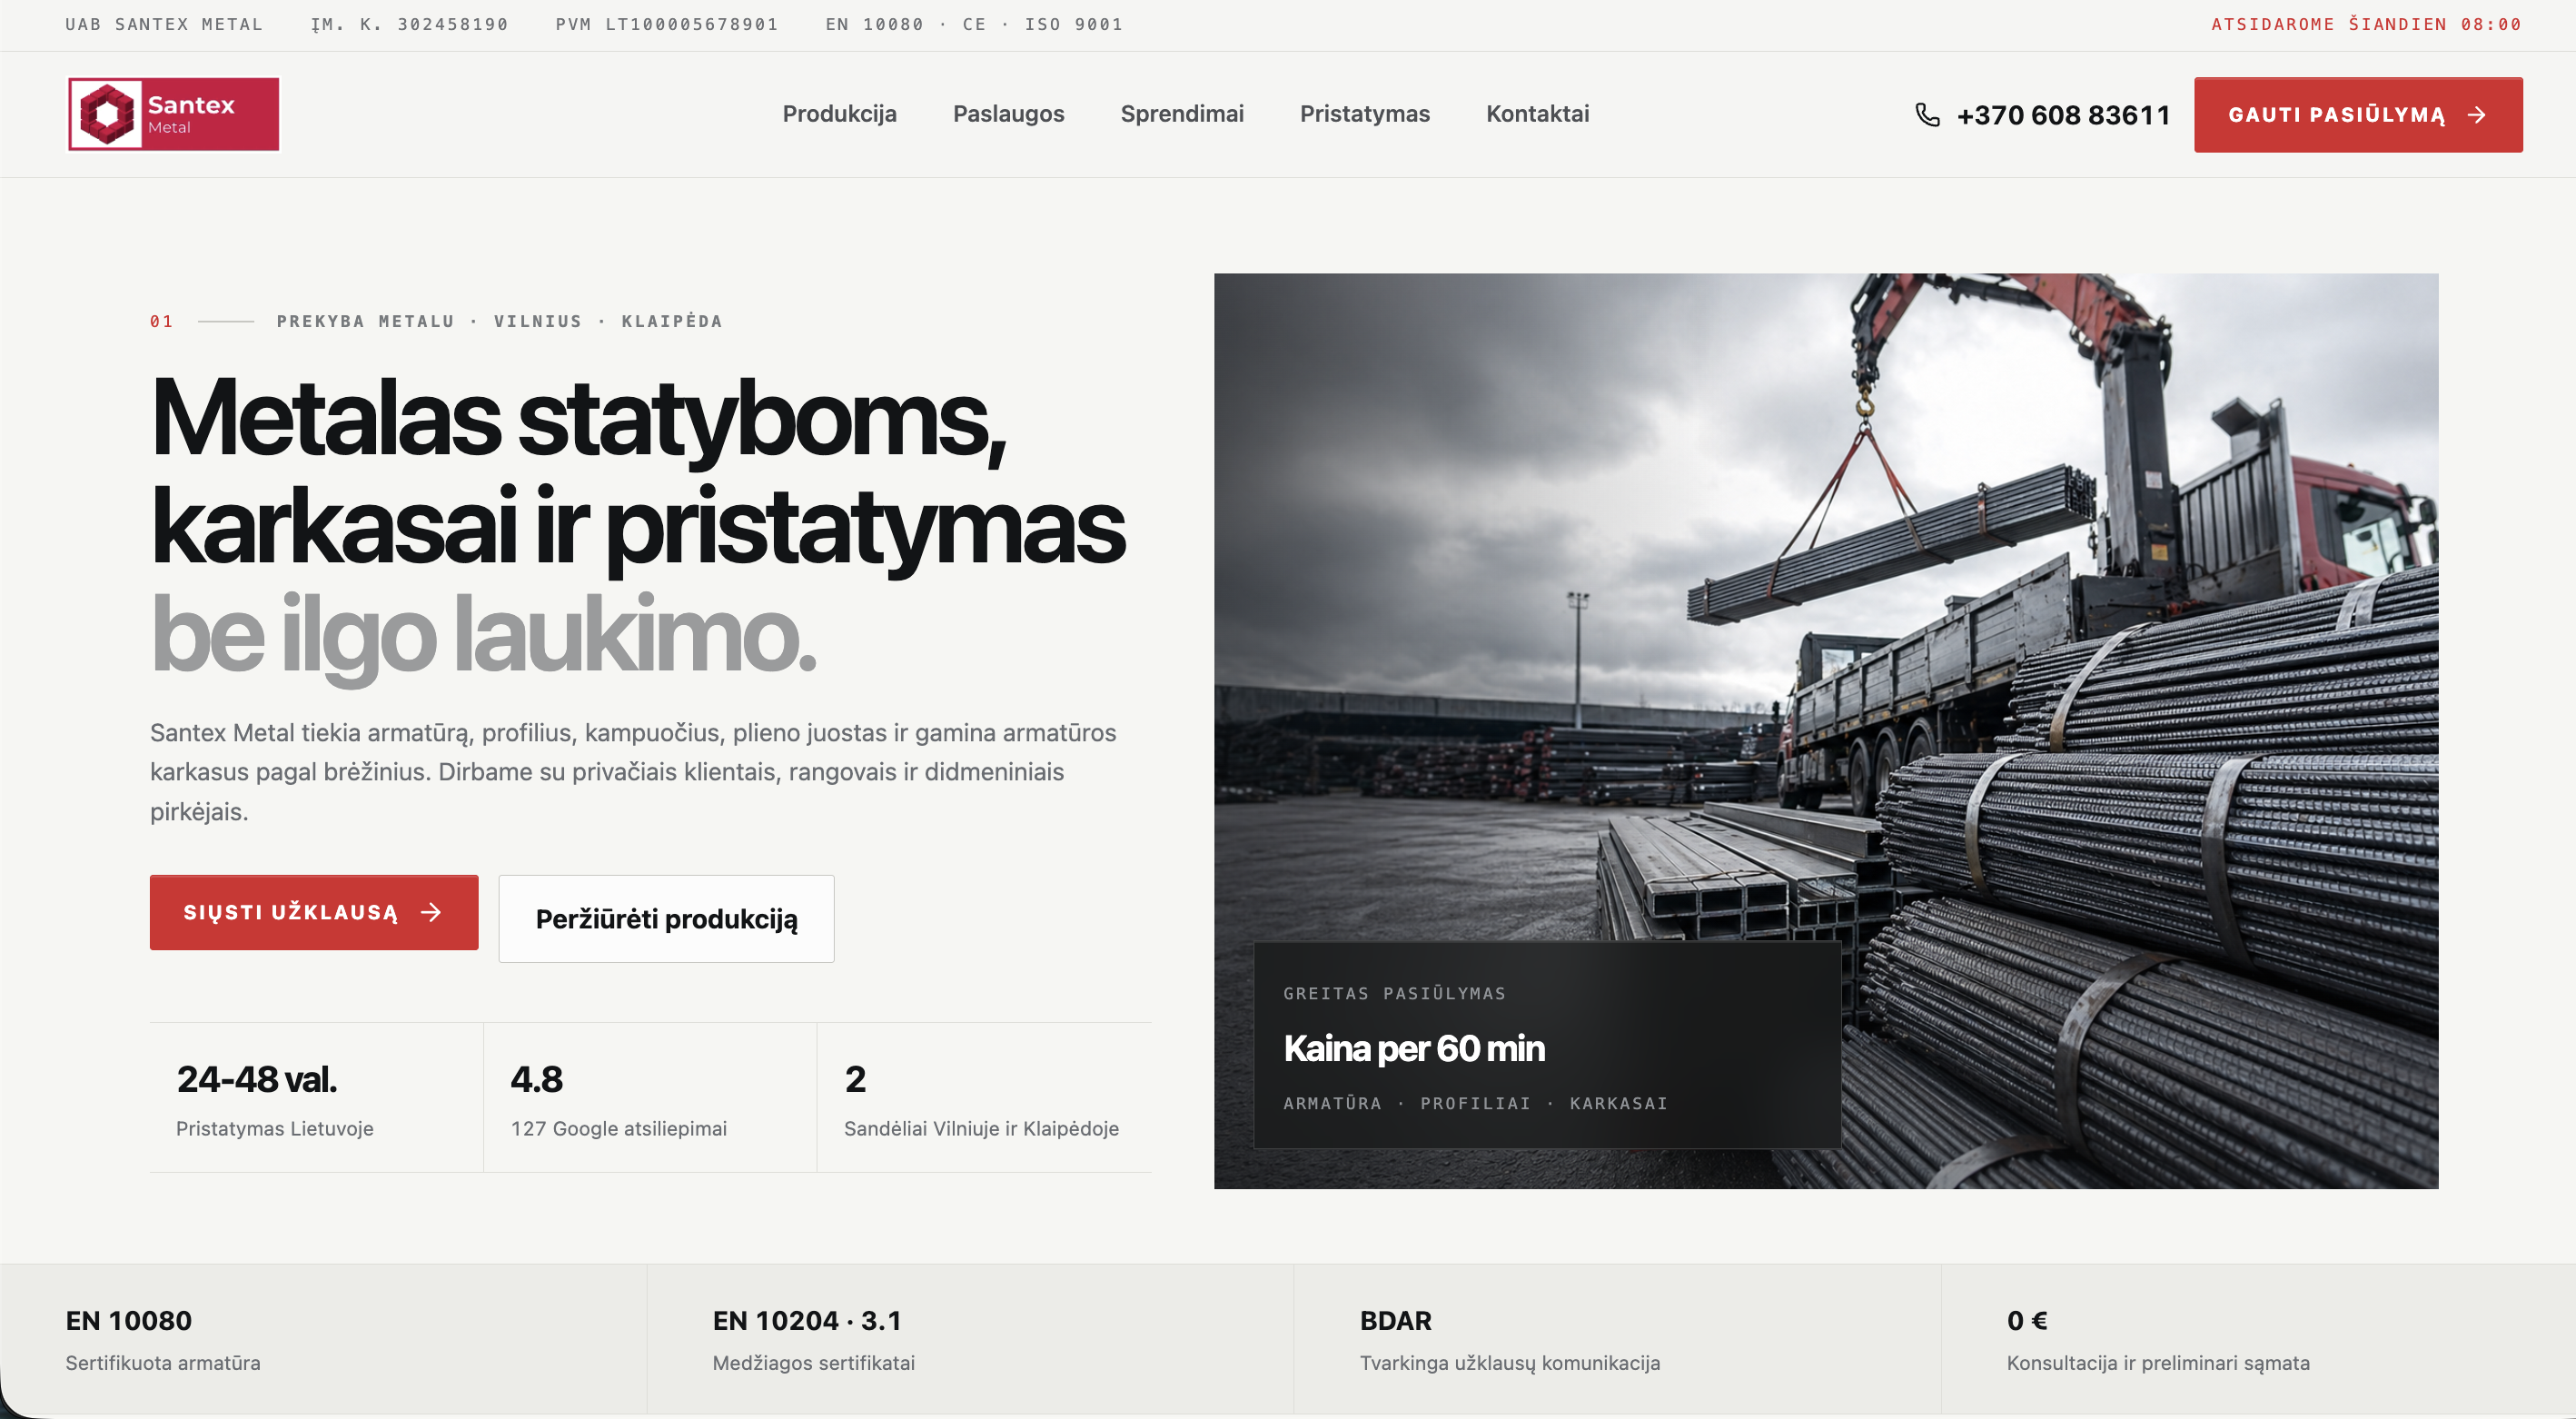Click 'Armatūra · Profiliai · Karkasai' caption

[x=1475, y=1103]
